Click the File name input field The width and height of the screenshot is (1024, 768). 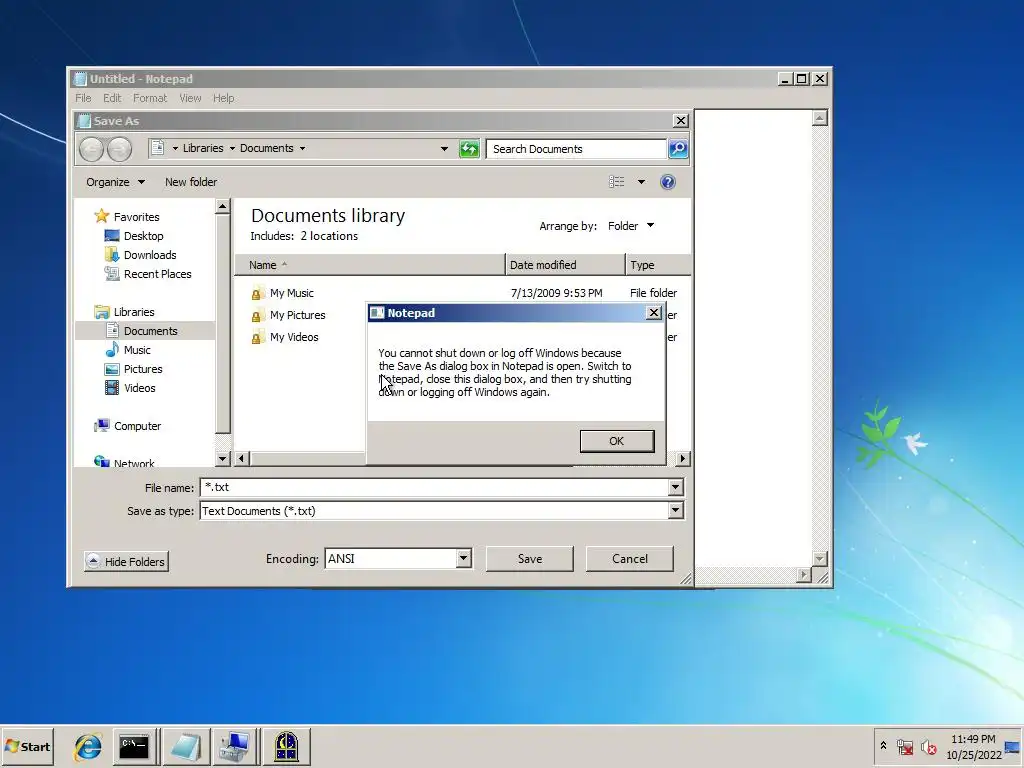[434, 487]
